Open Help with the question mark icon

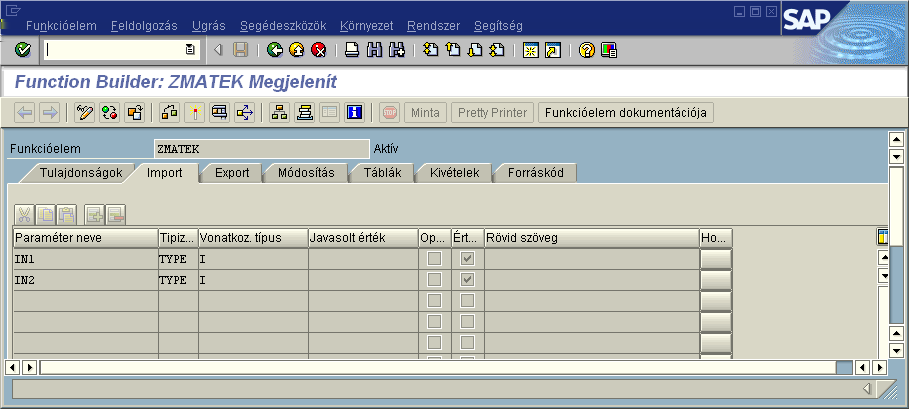[587, 50]
